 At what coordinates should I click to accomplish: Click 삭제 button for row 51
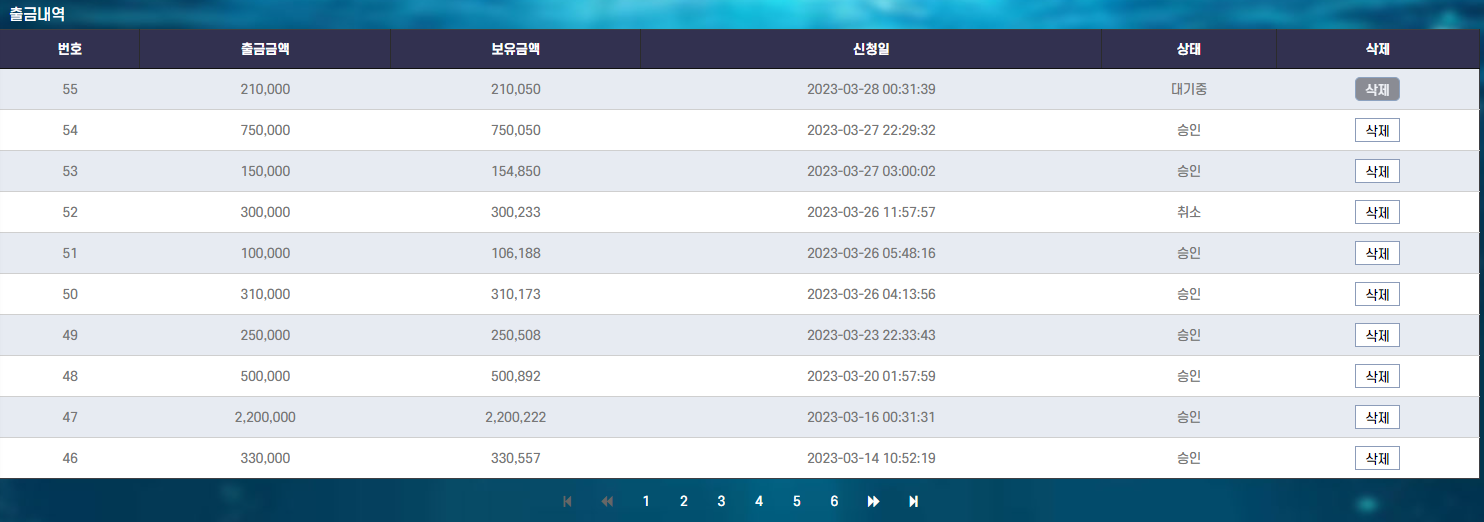click(1377, 253)
